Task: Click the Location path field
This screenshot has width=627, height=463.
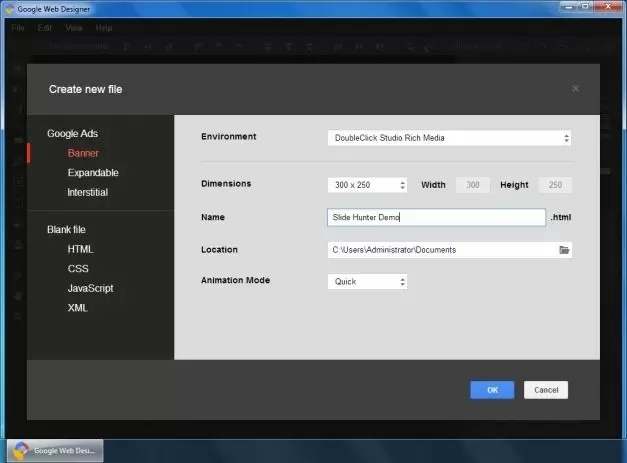Action: pos(441,250)
